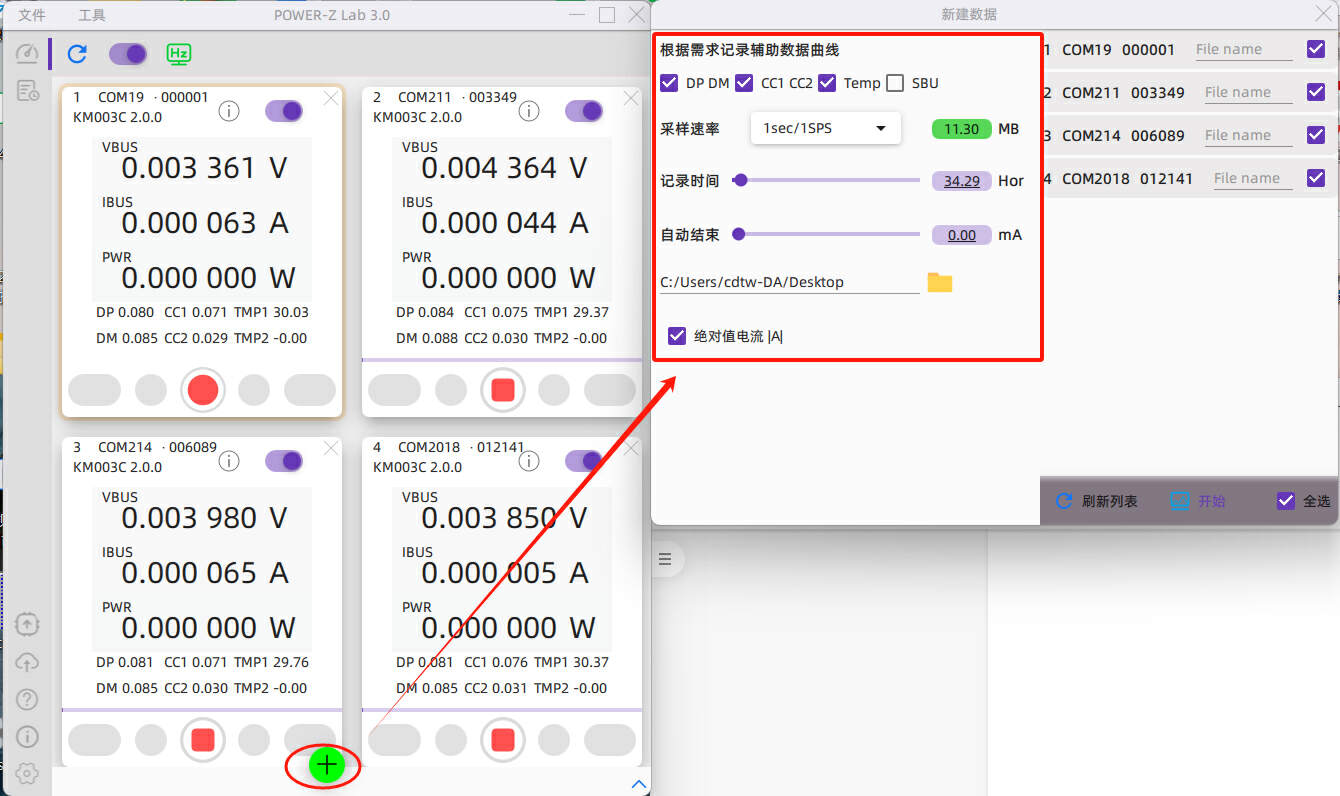Viewport: 1340px width, 796px height.
Task: Open the settings gear in the left sidebar
Action: tap(27, 773)
